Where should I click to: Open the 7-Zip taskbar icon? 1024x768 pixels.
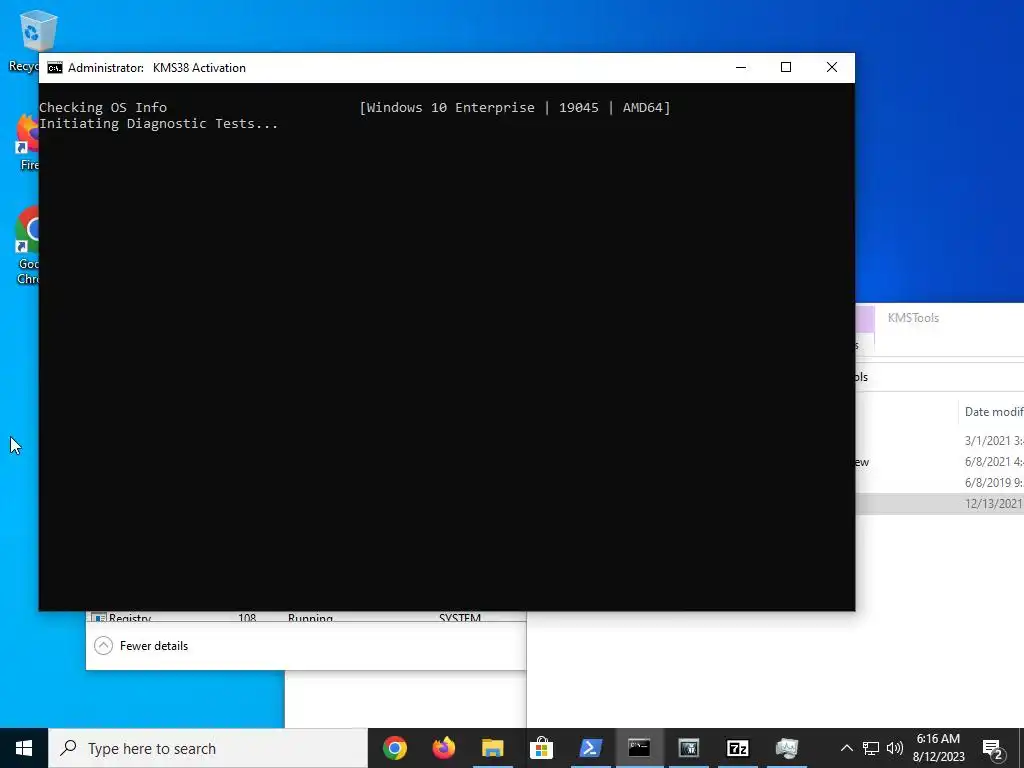pyautogui.click(x=737, y=748)
